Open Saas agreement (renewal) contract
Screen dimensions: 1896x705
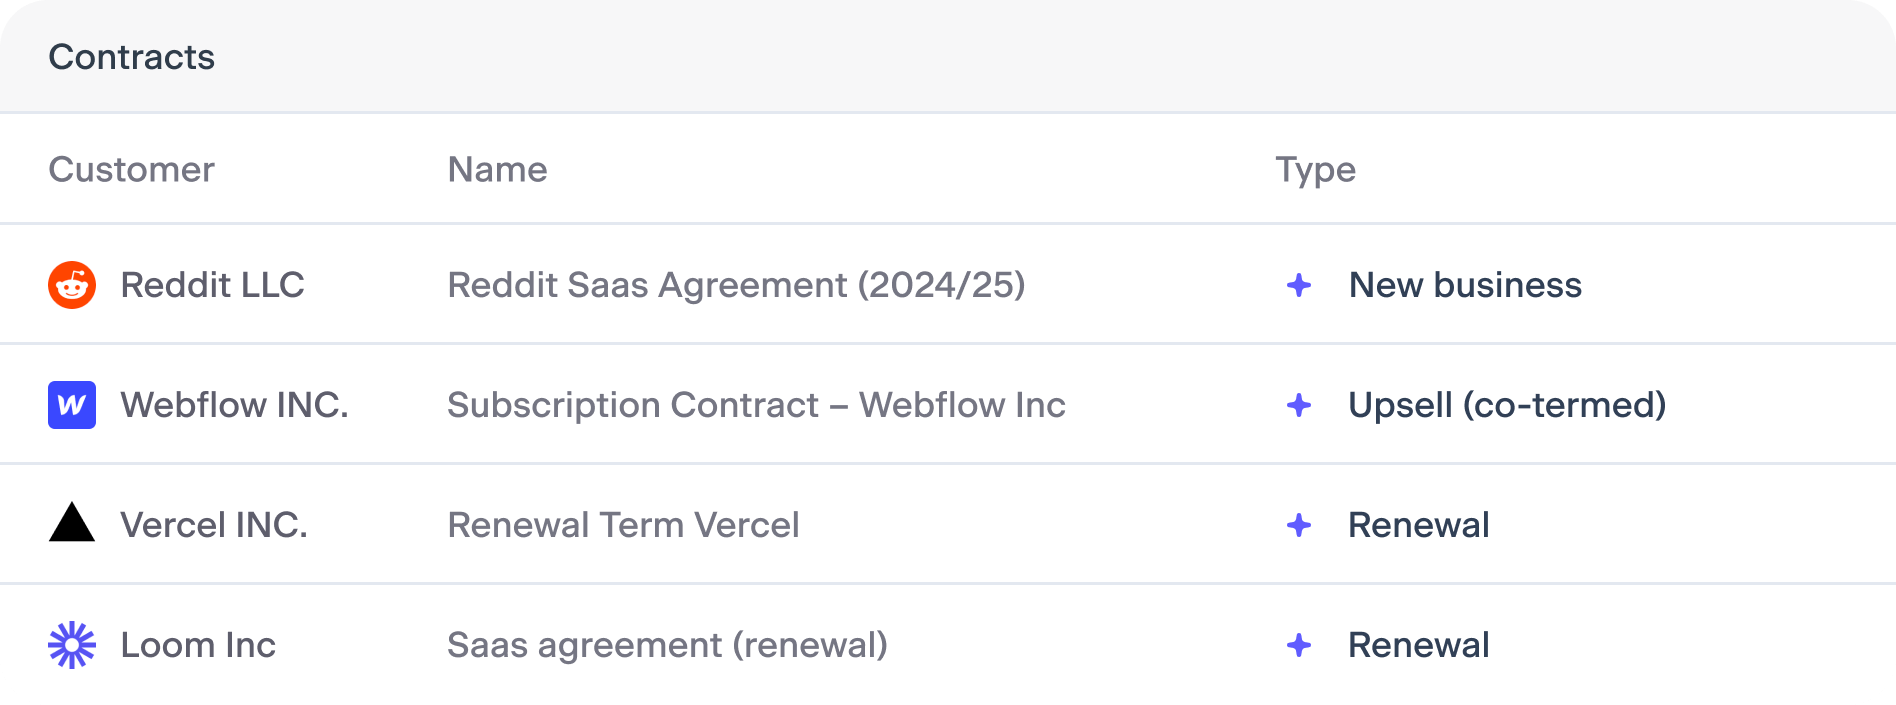pyautogui.click(x=667, y=645)
